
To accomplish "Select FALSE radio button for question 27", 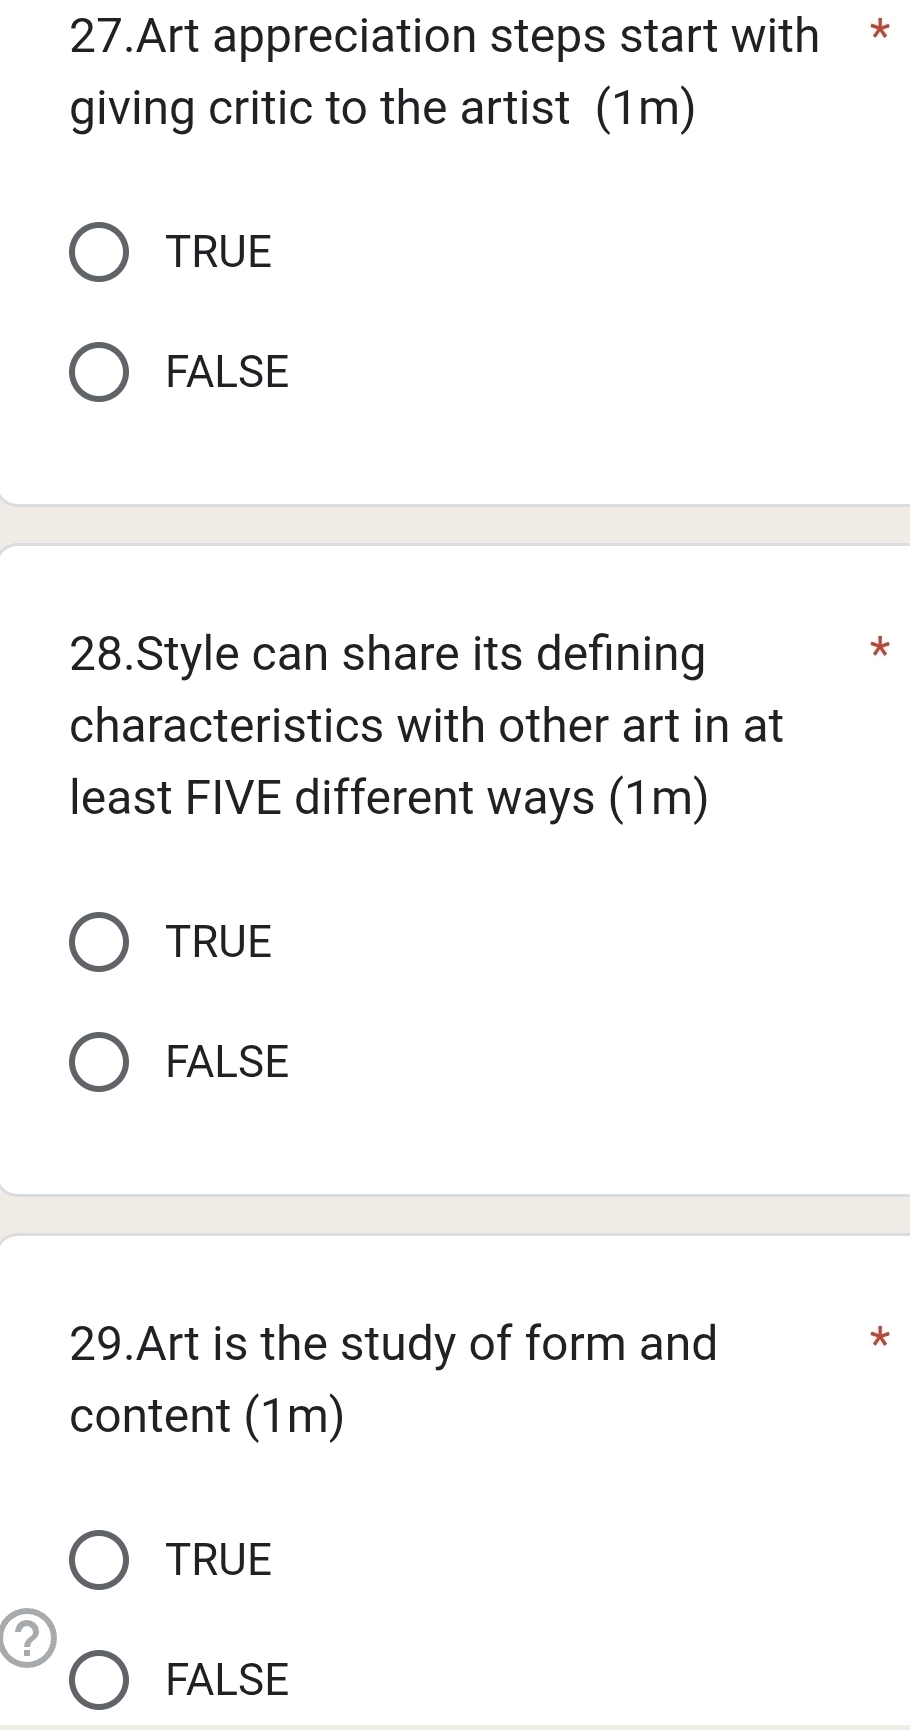I will coord(99,372).
